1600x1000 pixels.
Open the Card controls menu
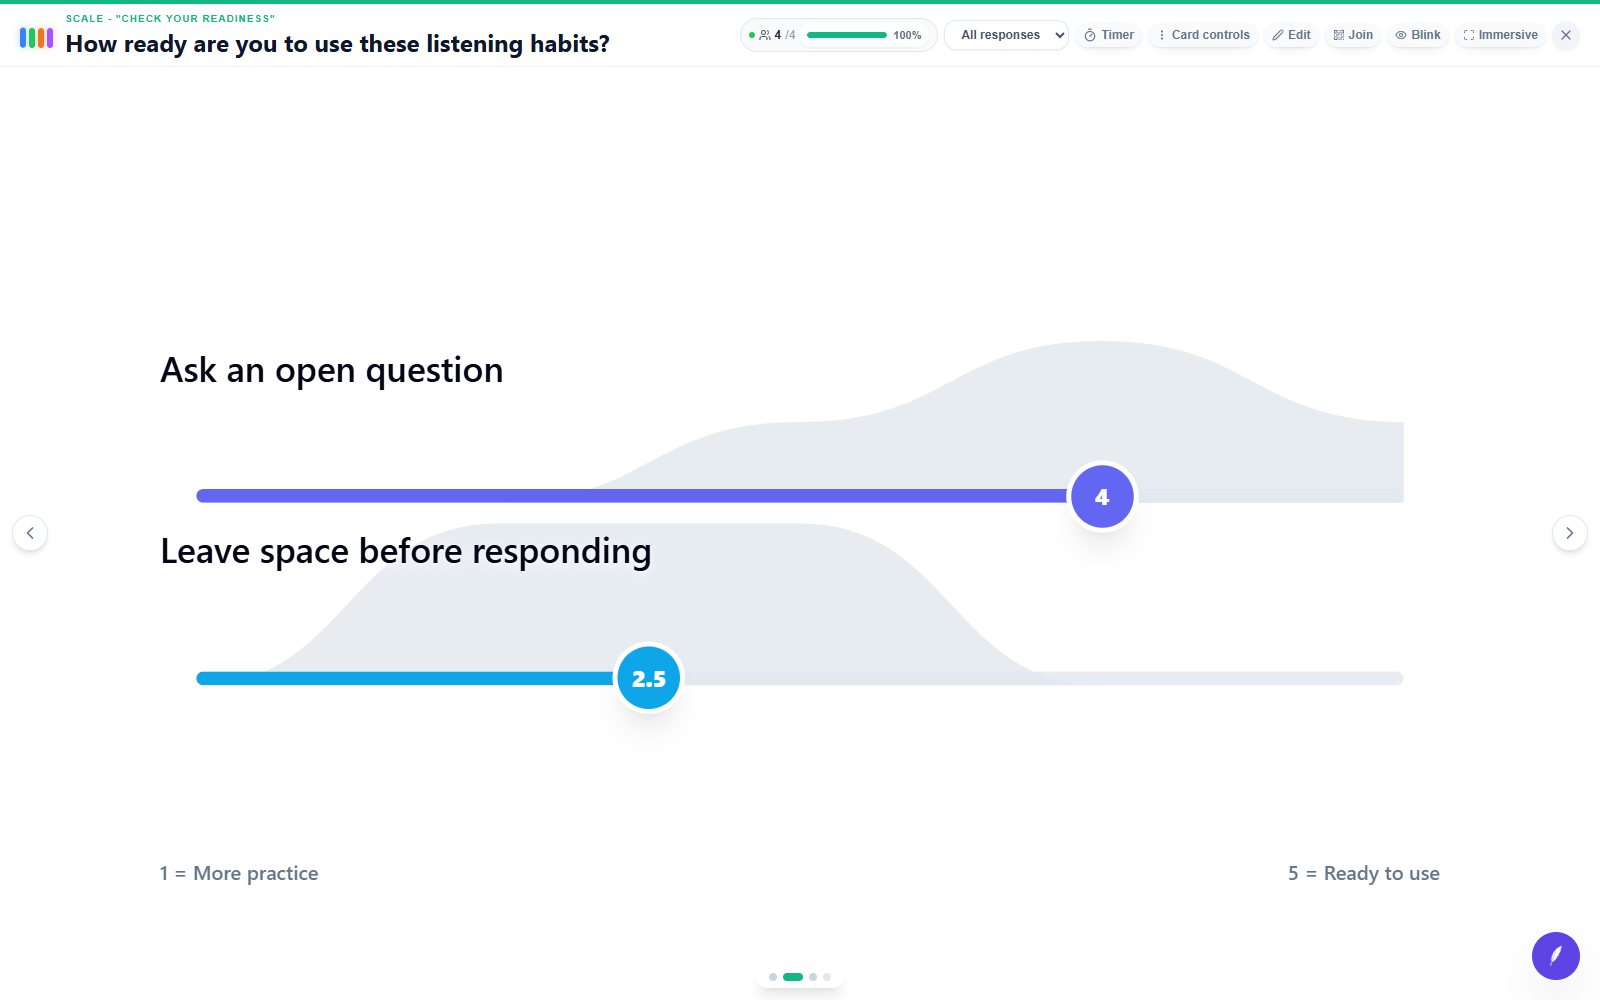point(1203,35)
